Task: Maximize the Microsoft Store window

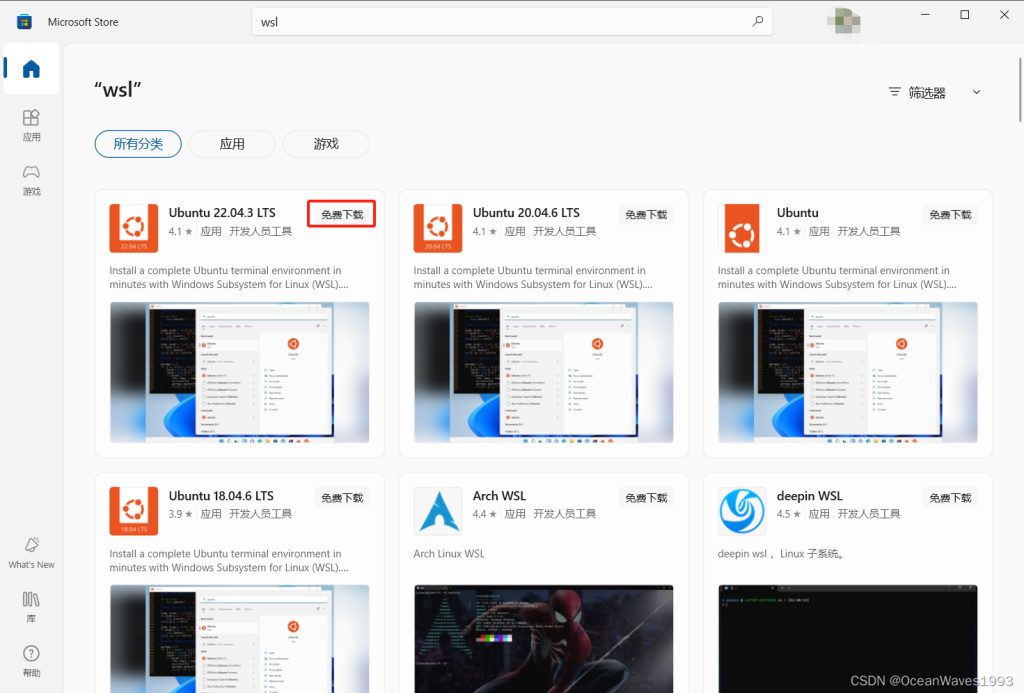Action: click(x=965, y=14)
